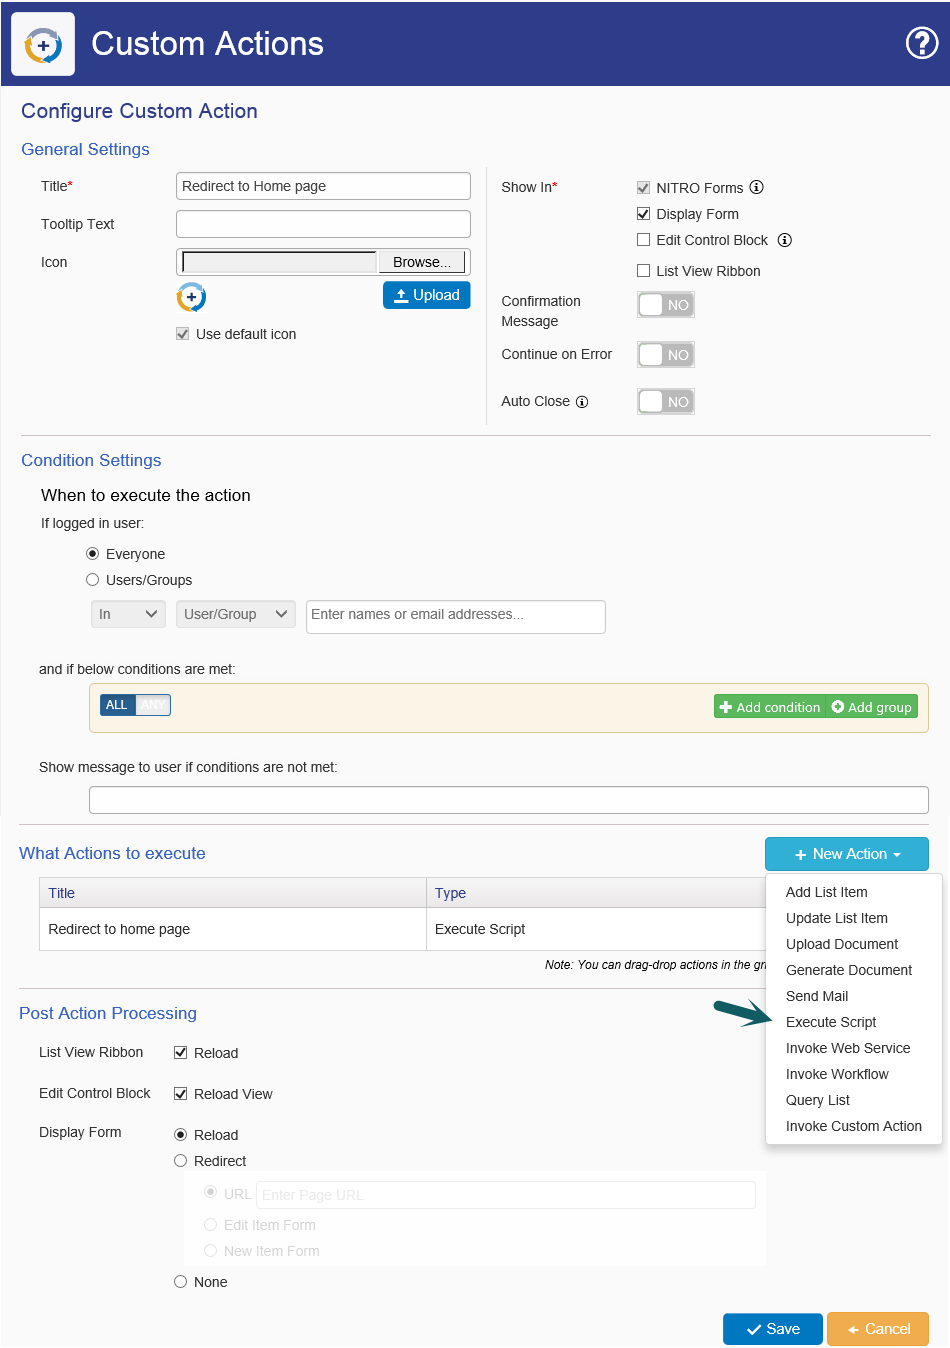The image size is (950, 1348).
Task: Open the New Action dropdown
Action: click(x=847, y=854)
